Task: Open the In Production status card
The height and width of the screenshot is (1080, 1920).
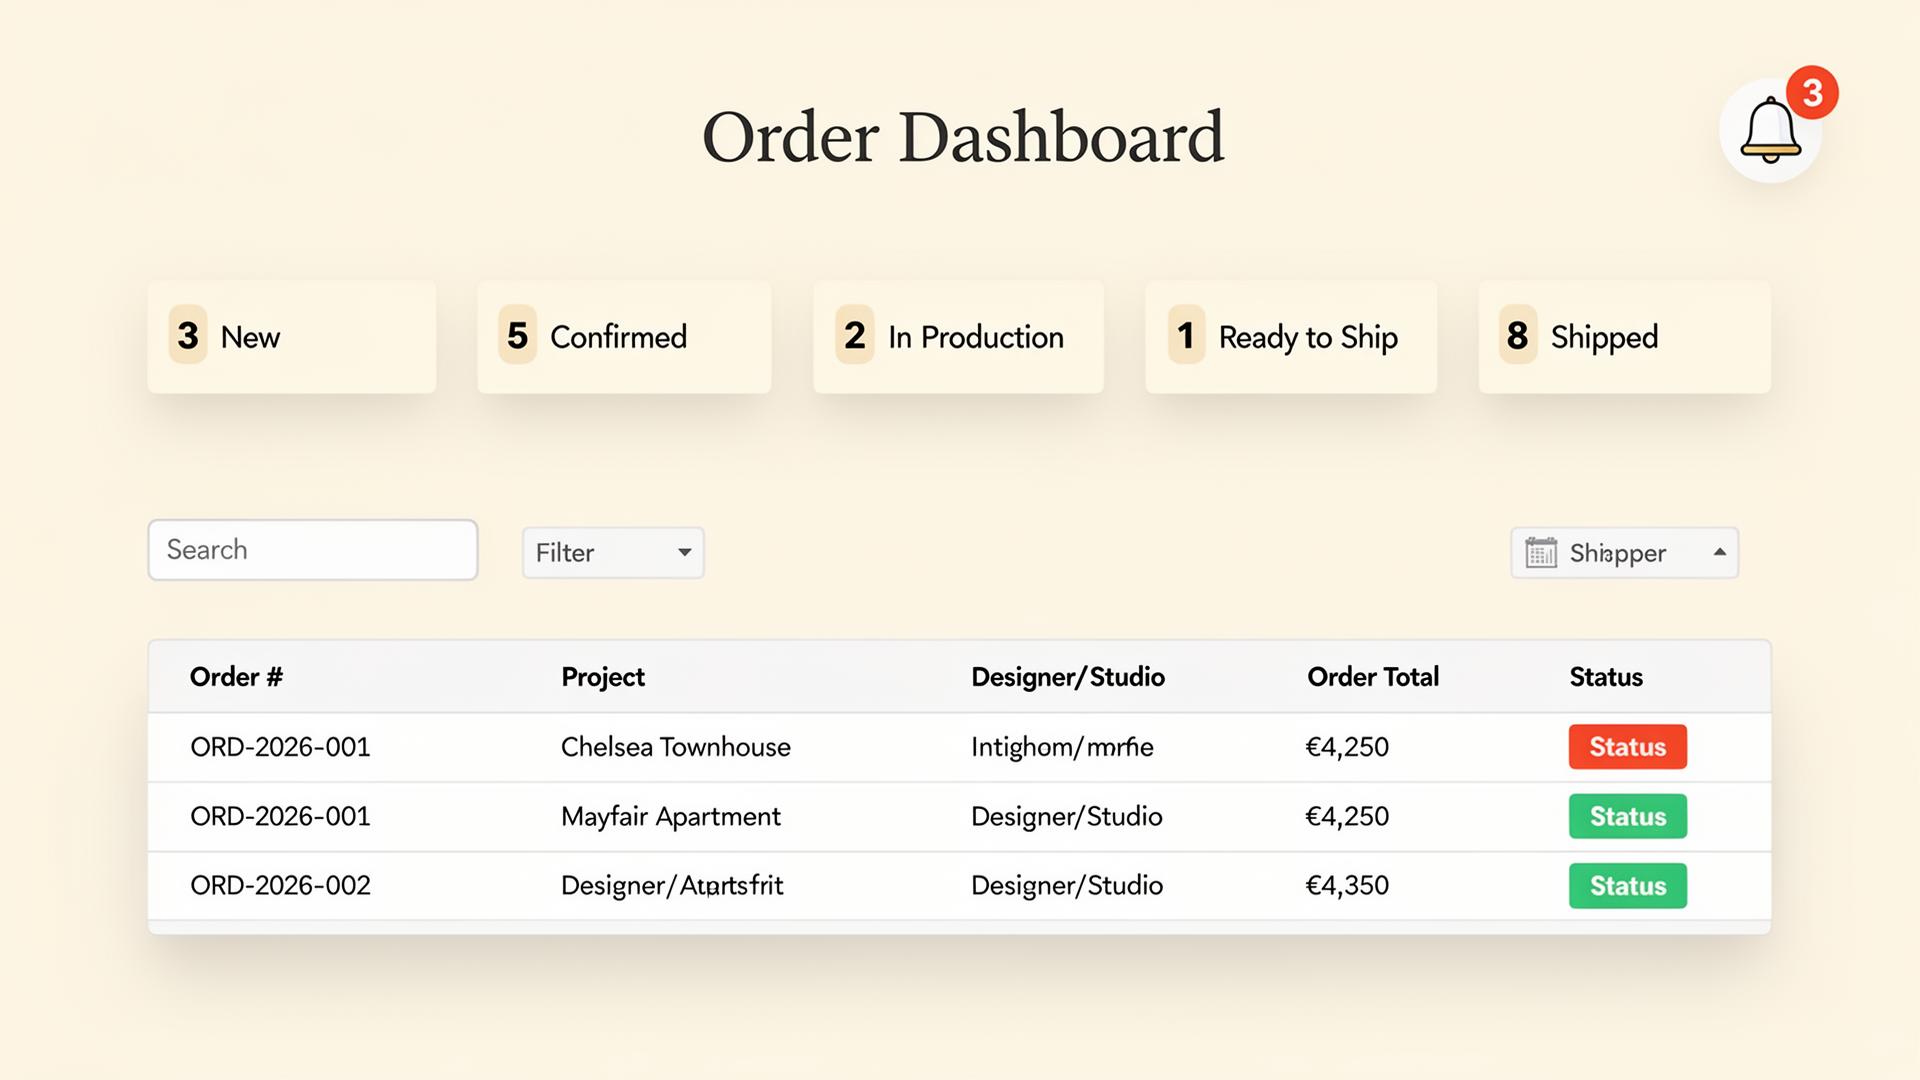Action: pos(957,337)
